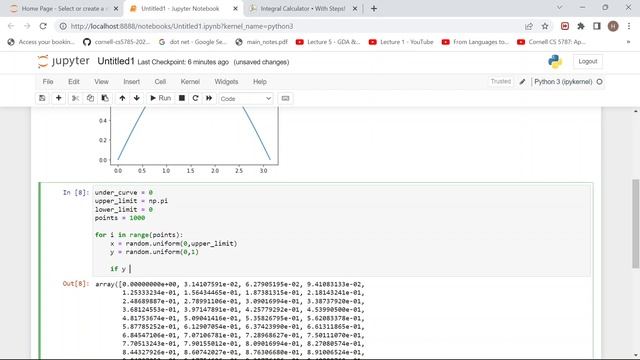Screen dimensions: 640x360
Task: Open the Extensions puzzle icon
Action: (x=581, y=26)
